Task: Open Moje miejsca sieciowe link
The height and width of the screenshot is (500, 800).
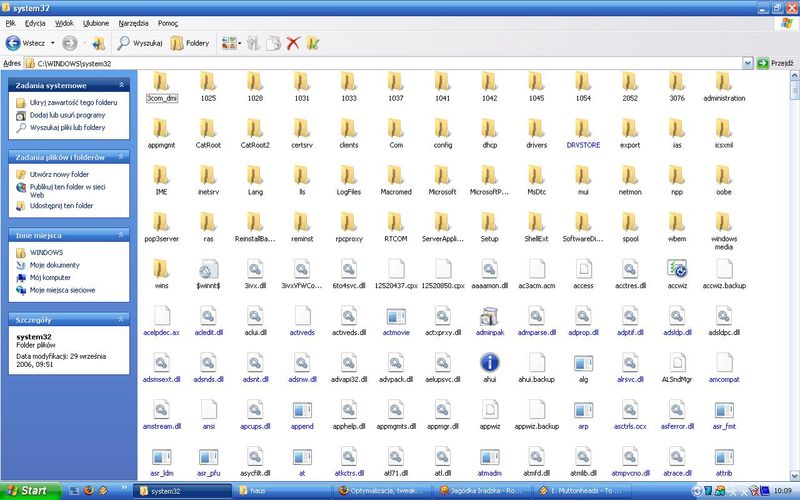Action: (62, 290)
